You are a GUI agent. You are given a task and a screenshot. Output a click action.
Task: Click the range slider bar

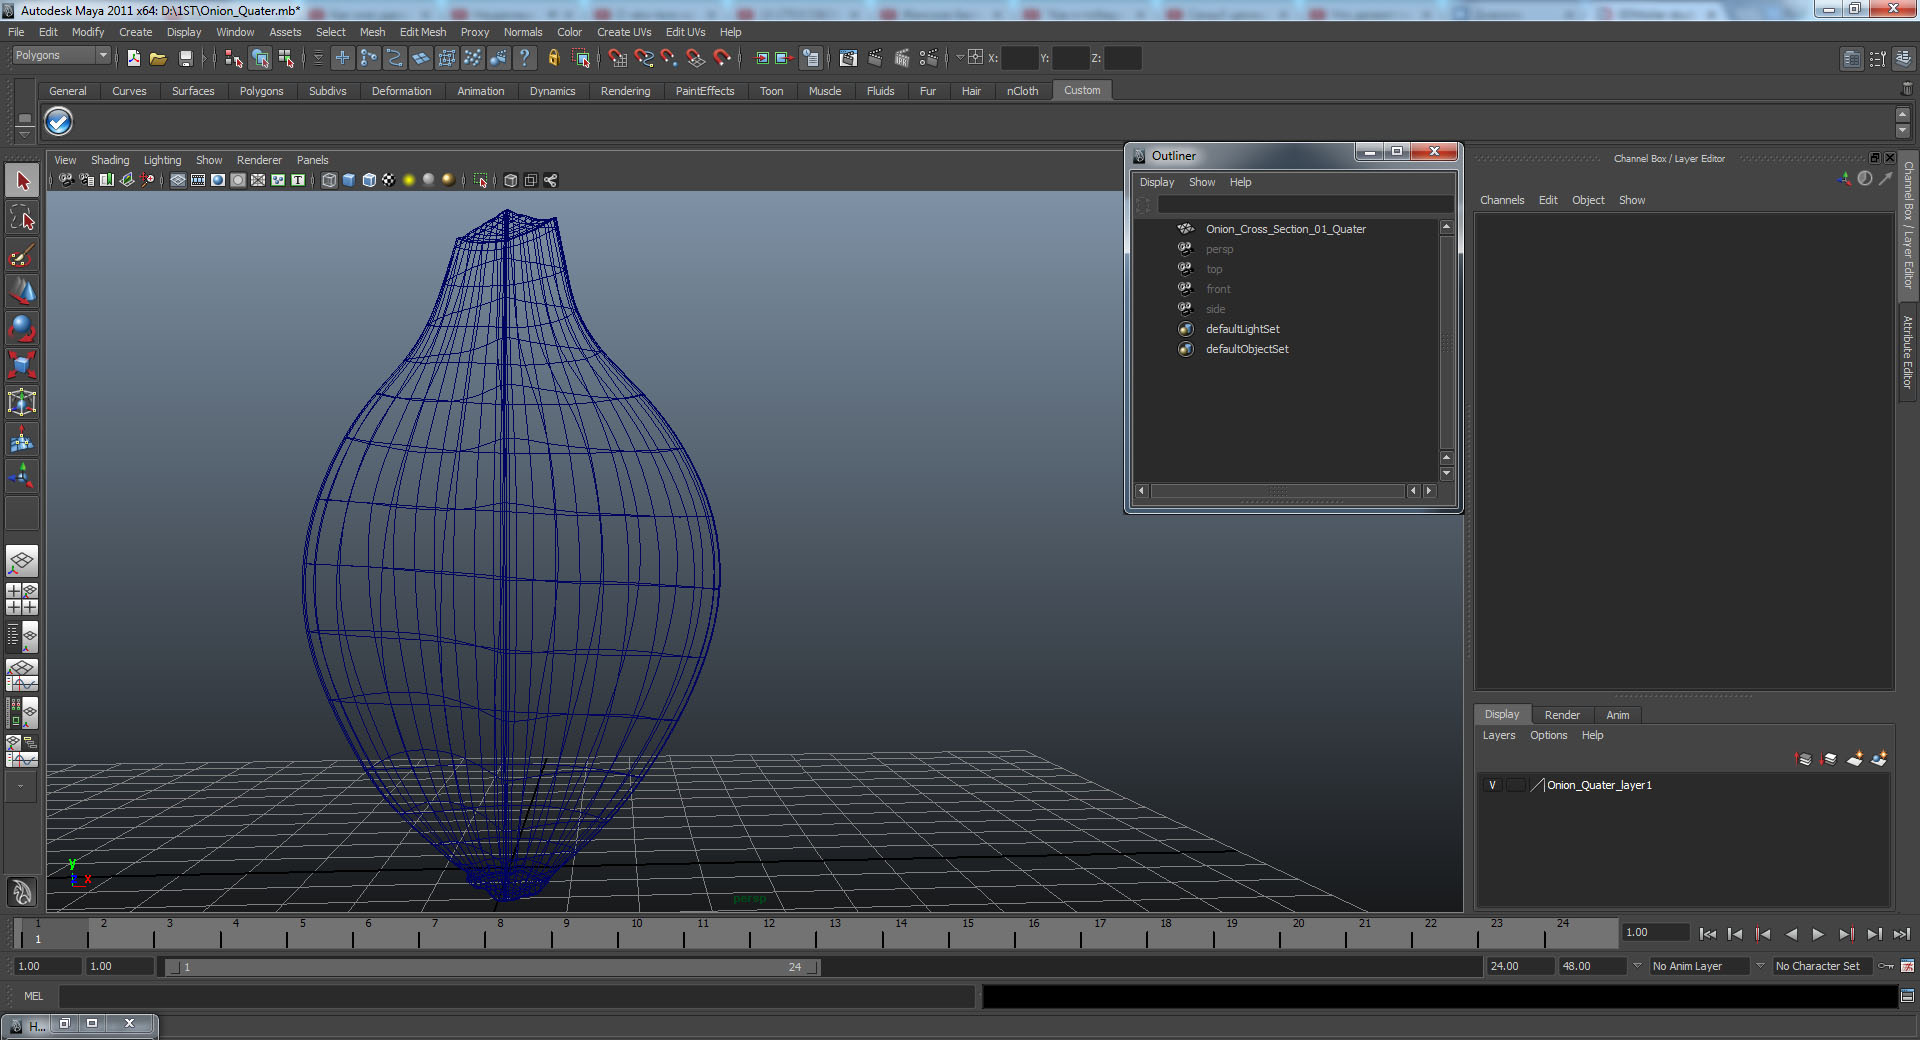pos(492,967)
